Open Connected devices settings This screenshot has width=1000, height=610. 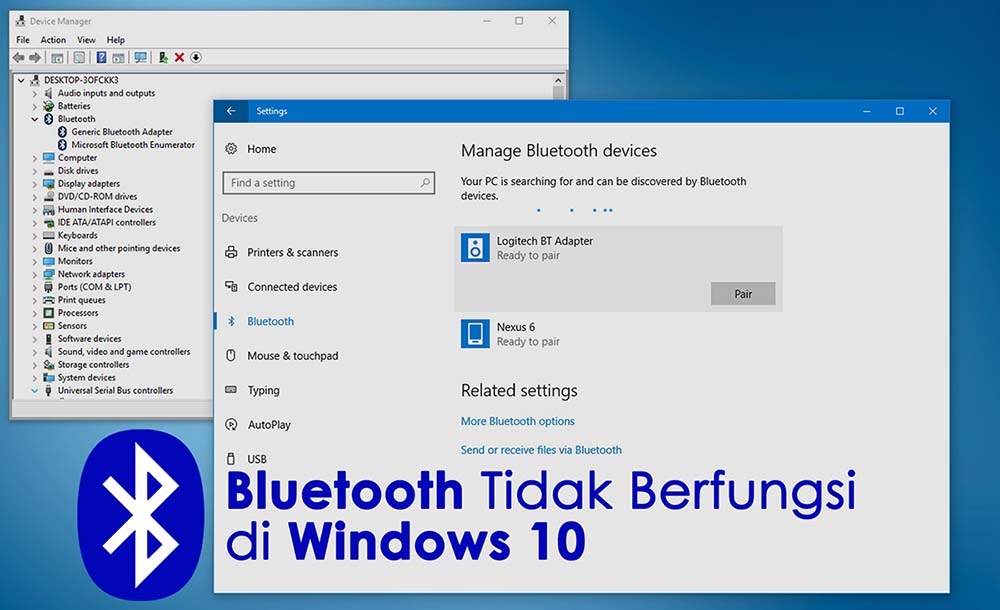292,286
